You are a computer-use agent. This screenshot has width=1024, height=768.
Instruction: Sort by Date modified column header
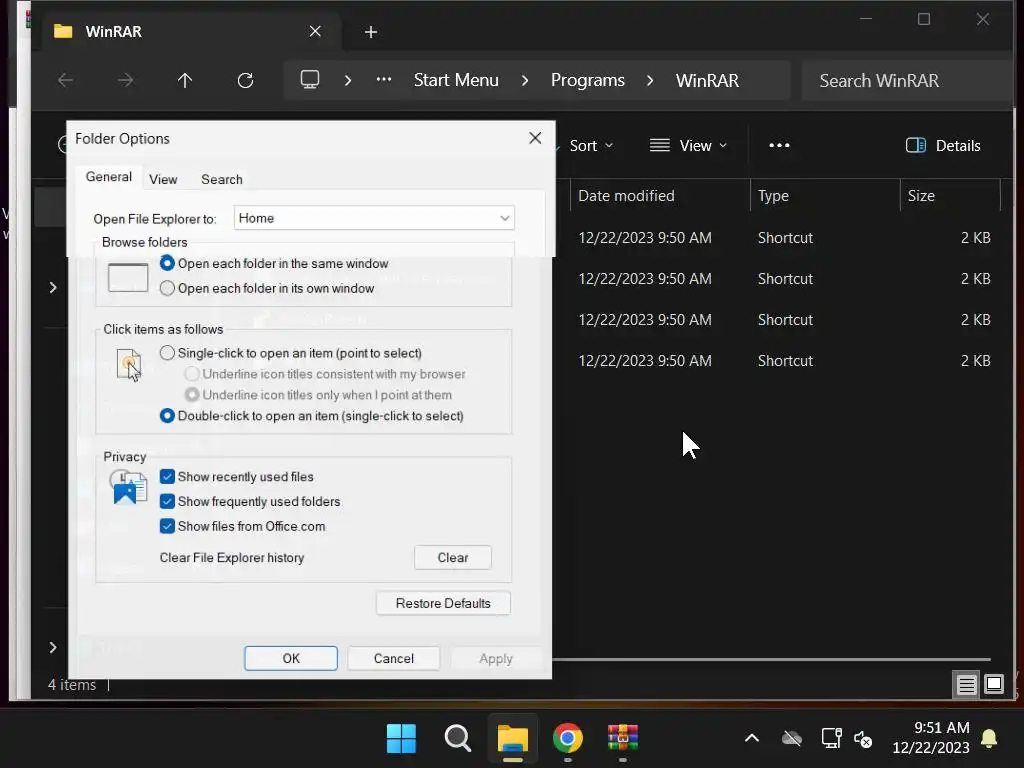click(x=660, y=195)
